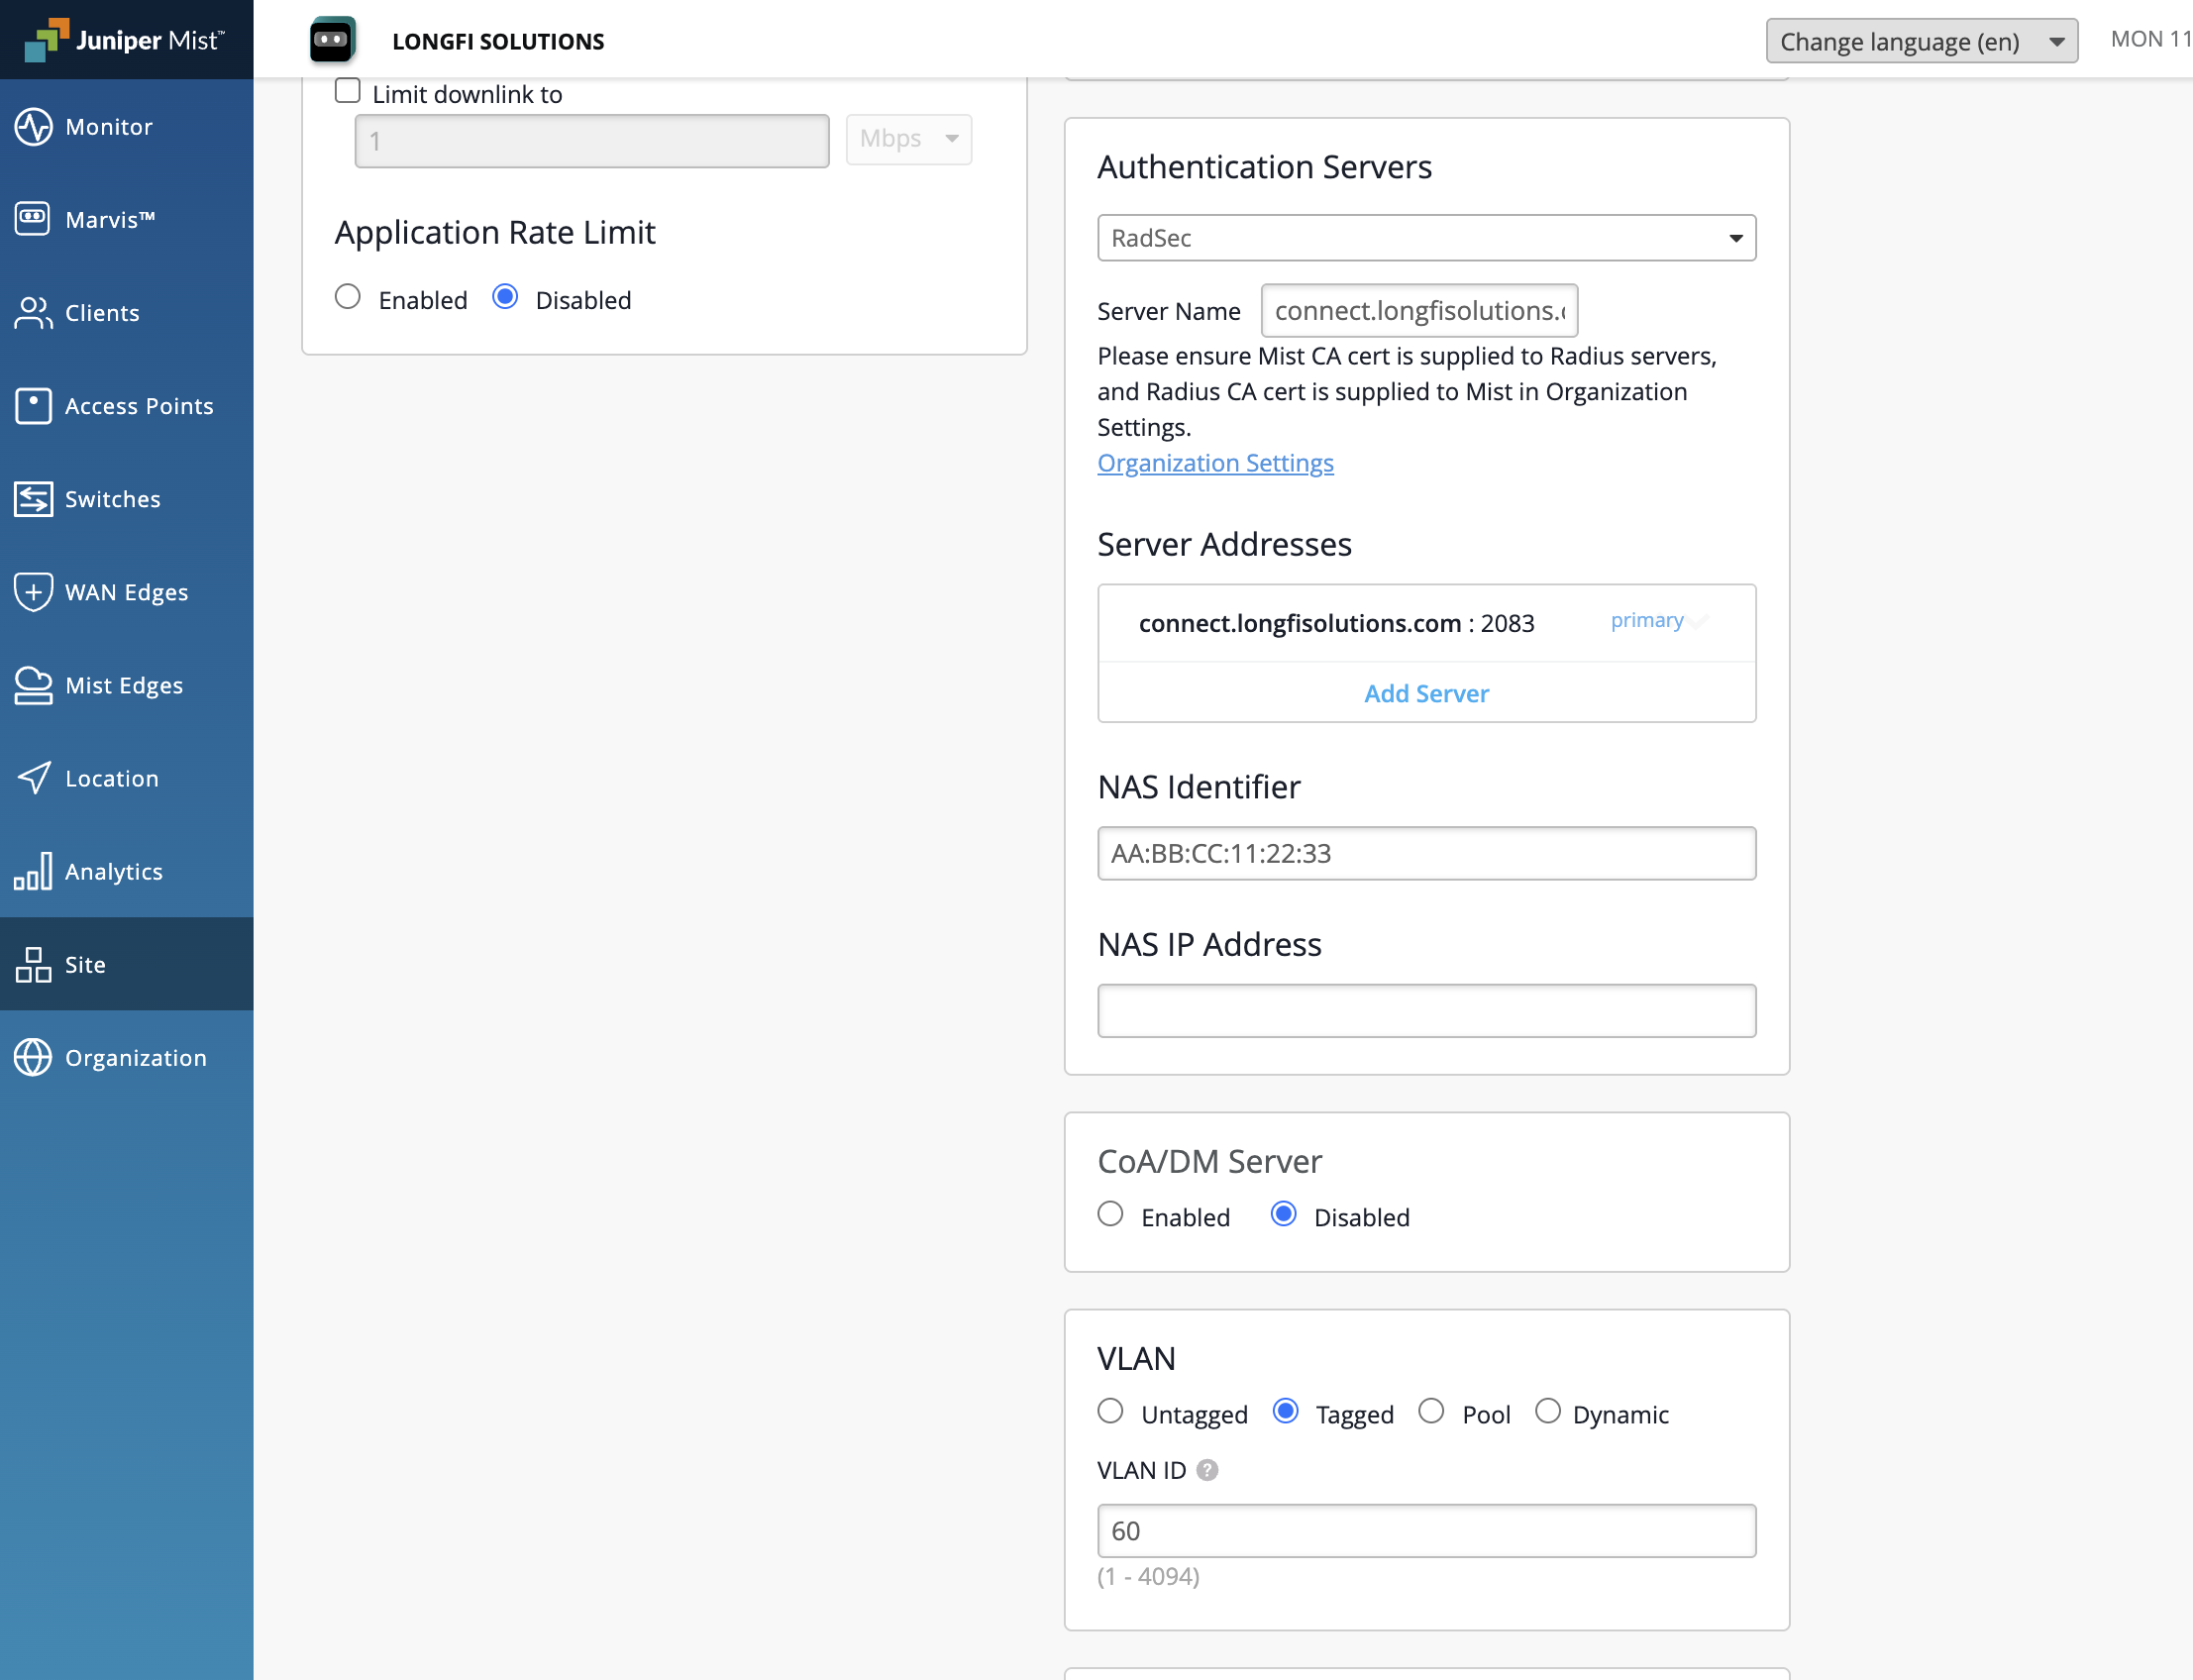Viewport: 2193px width, 1680px height.
Task: Click the Mist Edges cloud icon
Action: click(33, 685)
